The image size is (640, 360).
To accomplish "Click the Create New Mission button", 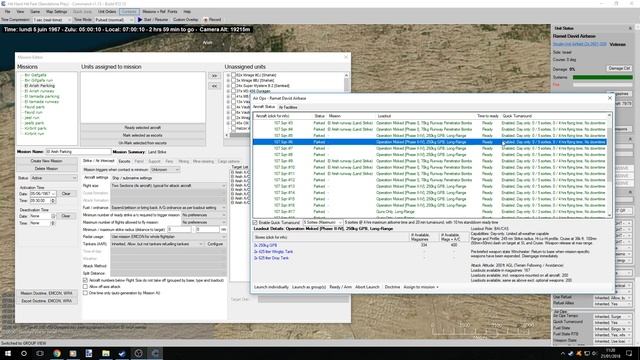I will 47,161.
